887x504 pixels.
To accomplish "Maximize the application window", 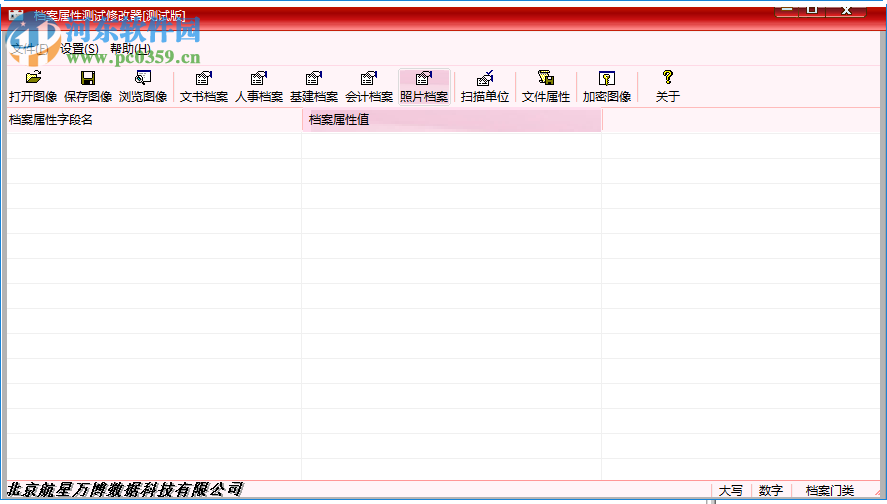I will click(812, 10).
